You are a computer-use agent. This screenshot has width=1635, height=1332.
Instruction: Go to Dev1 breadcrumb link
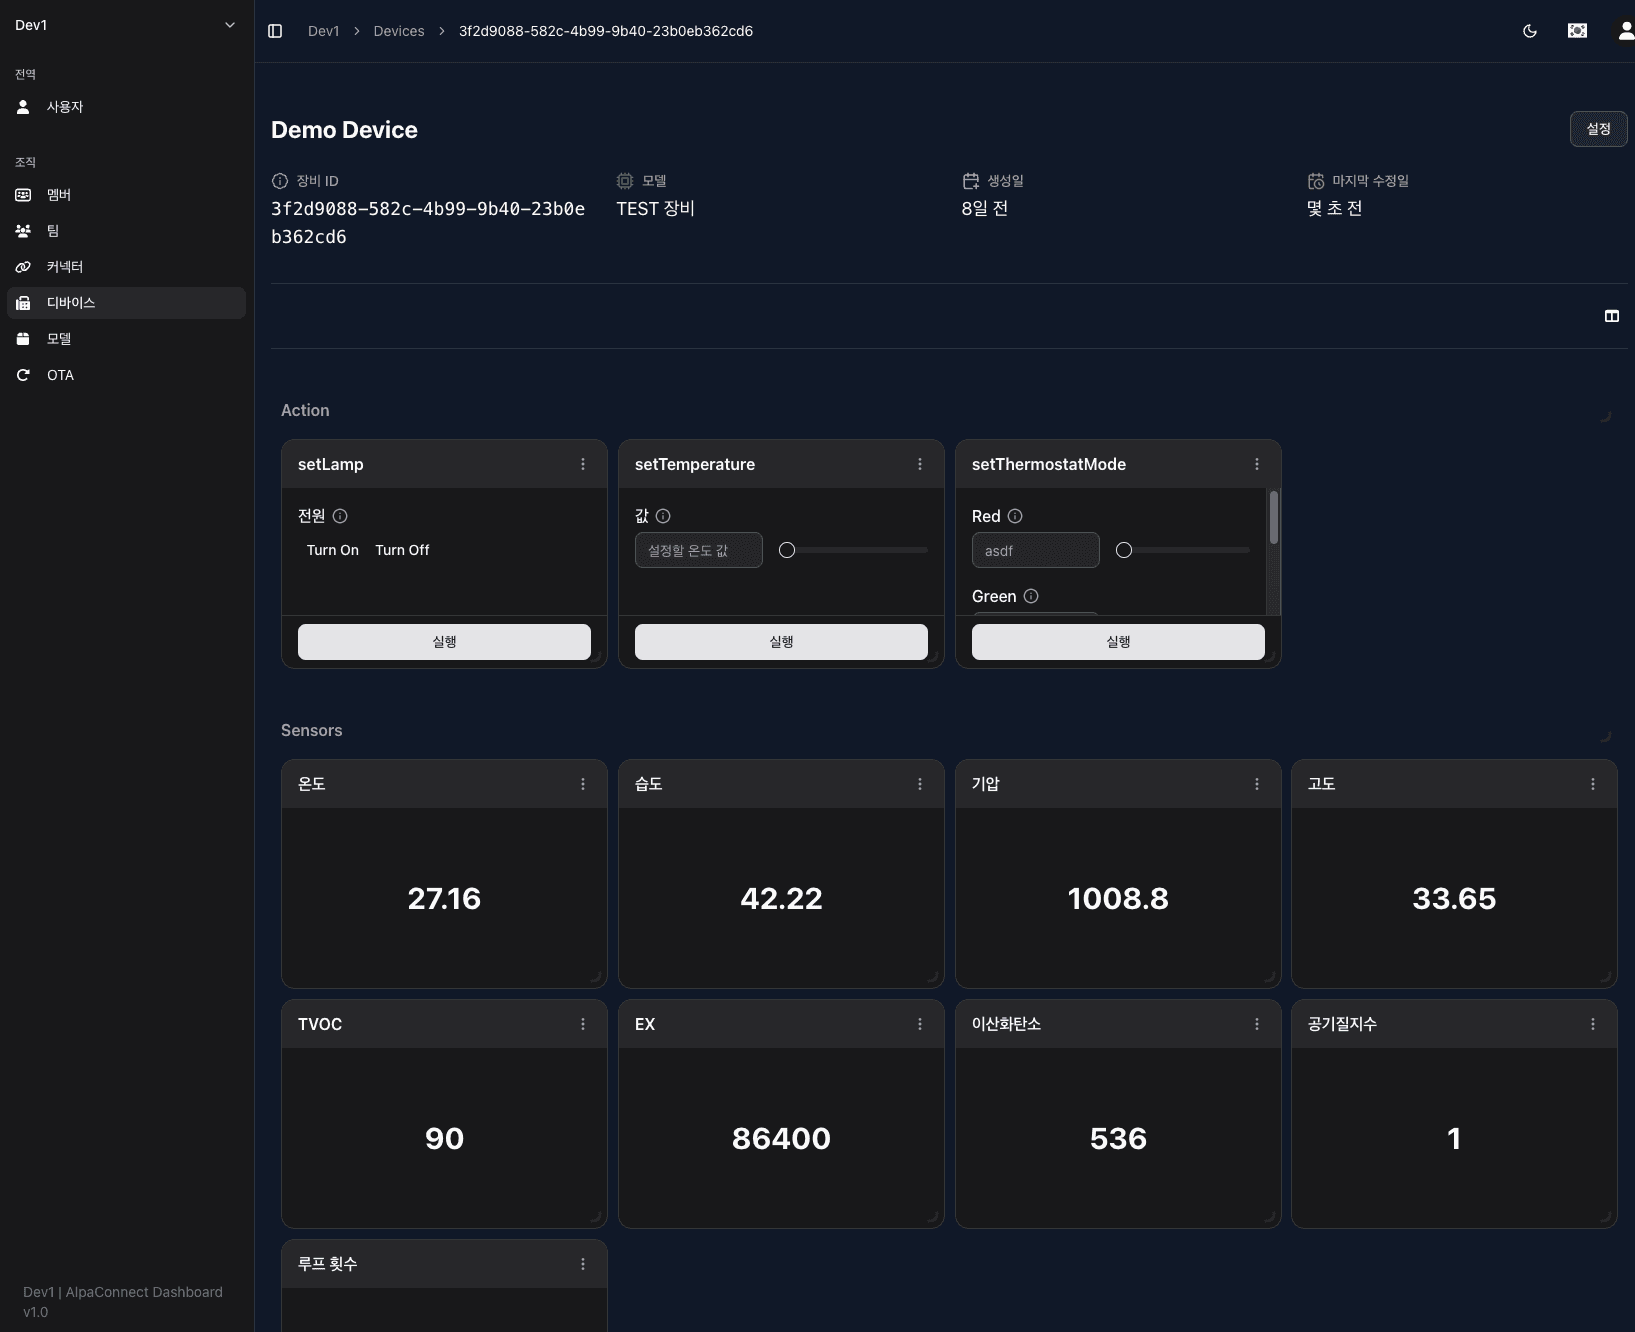point(323,31)
